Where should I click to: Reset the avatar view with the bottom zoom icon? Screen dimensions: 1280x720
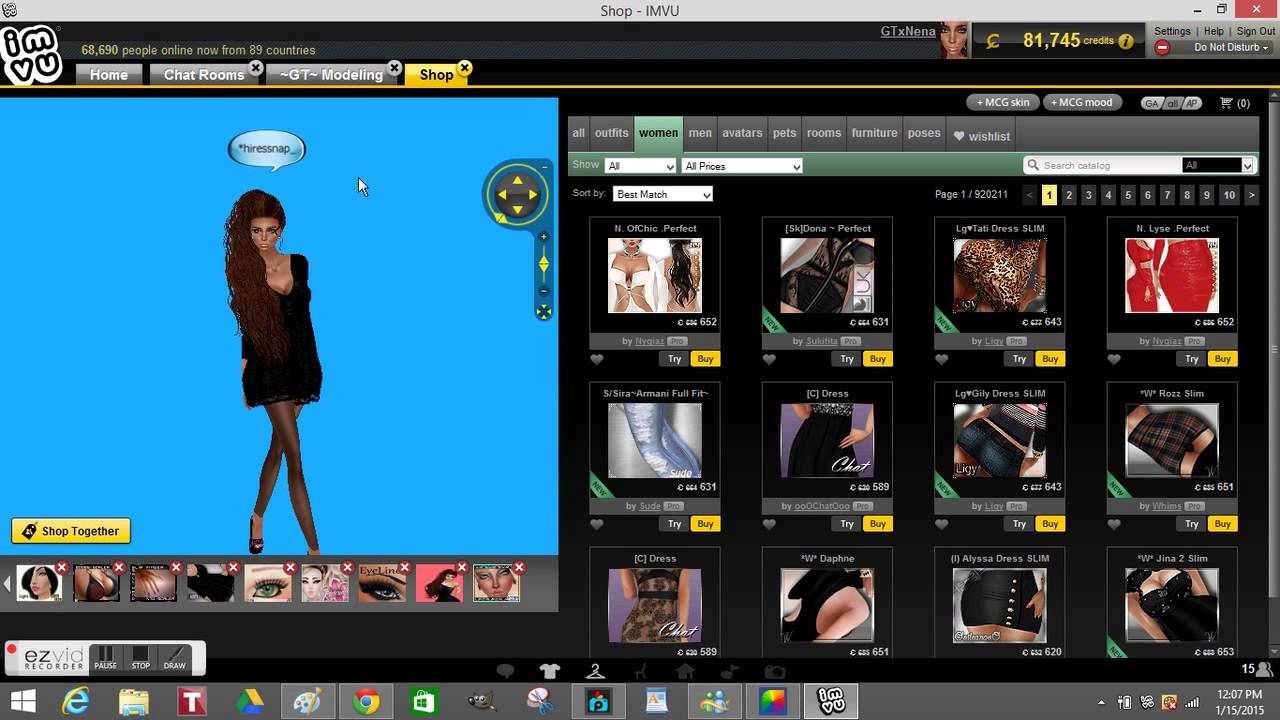point(543,312)
